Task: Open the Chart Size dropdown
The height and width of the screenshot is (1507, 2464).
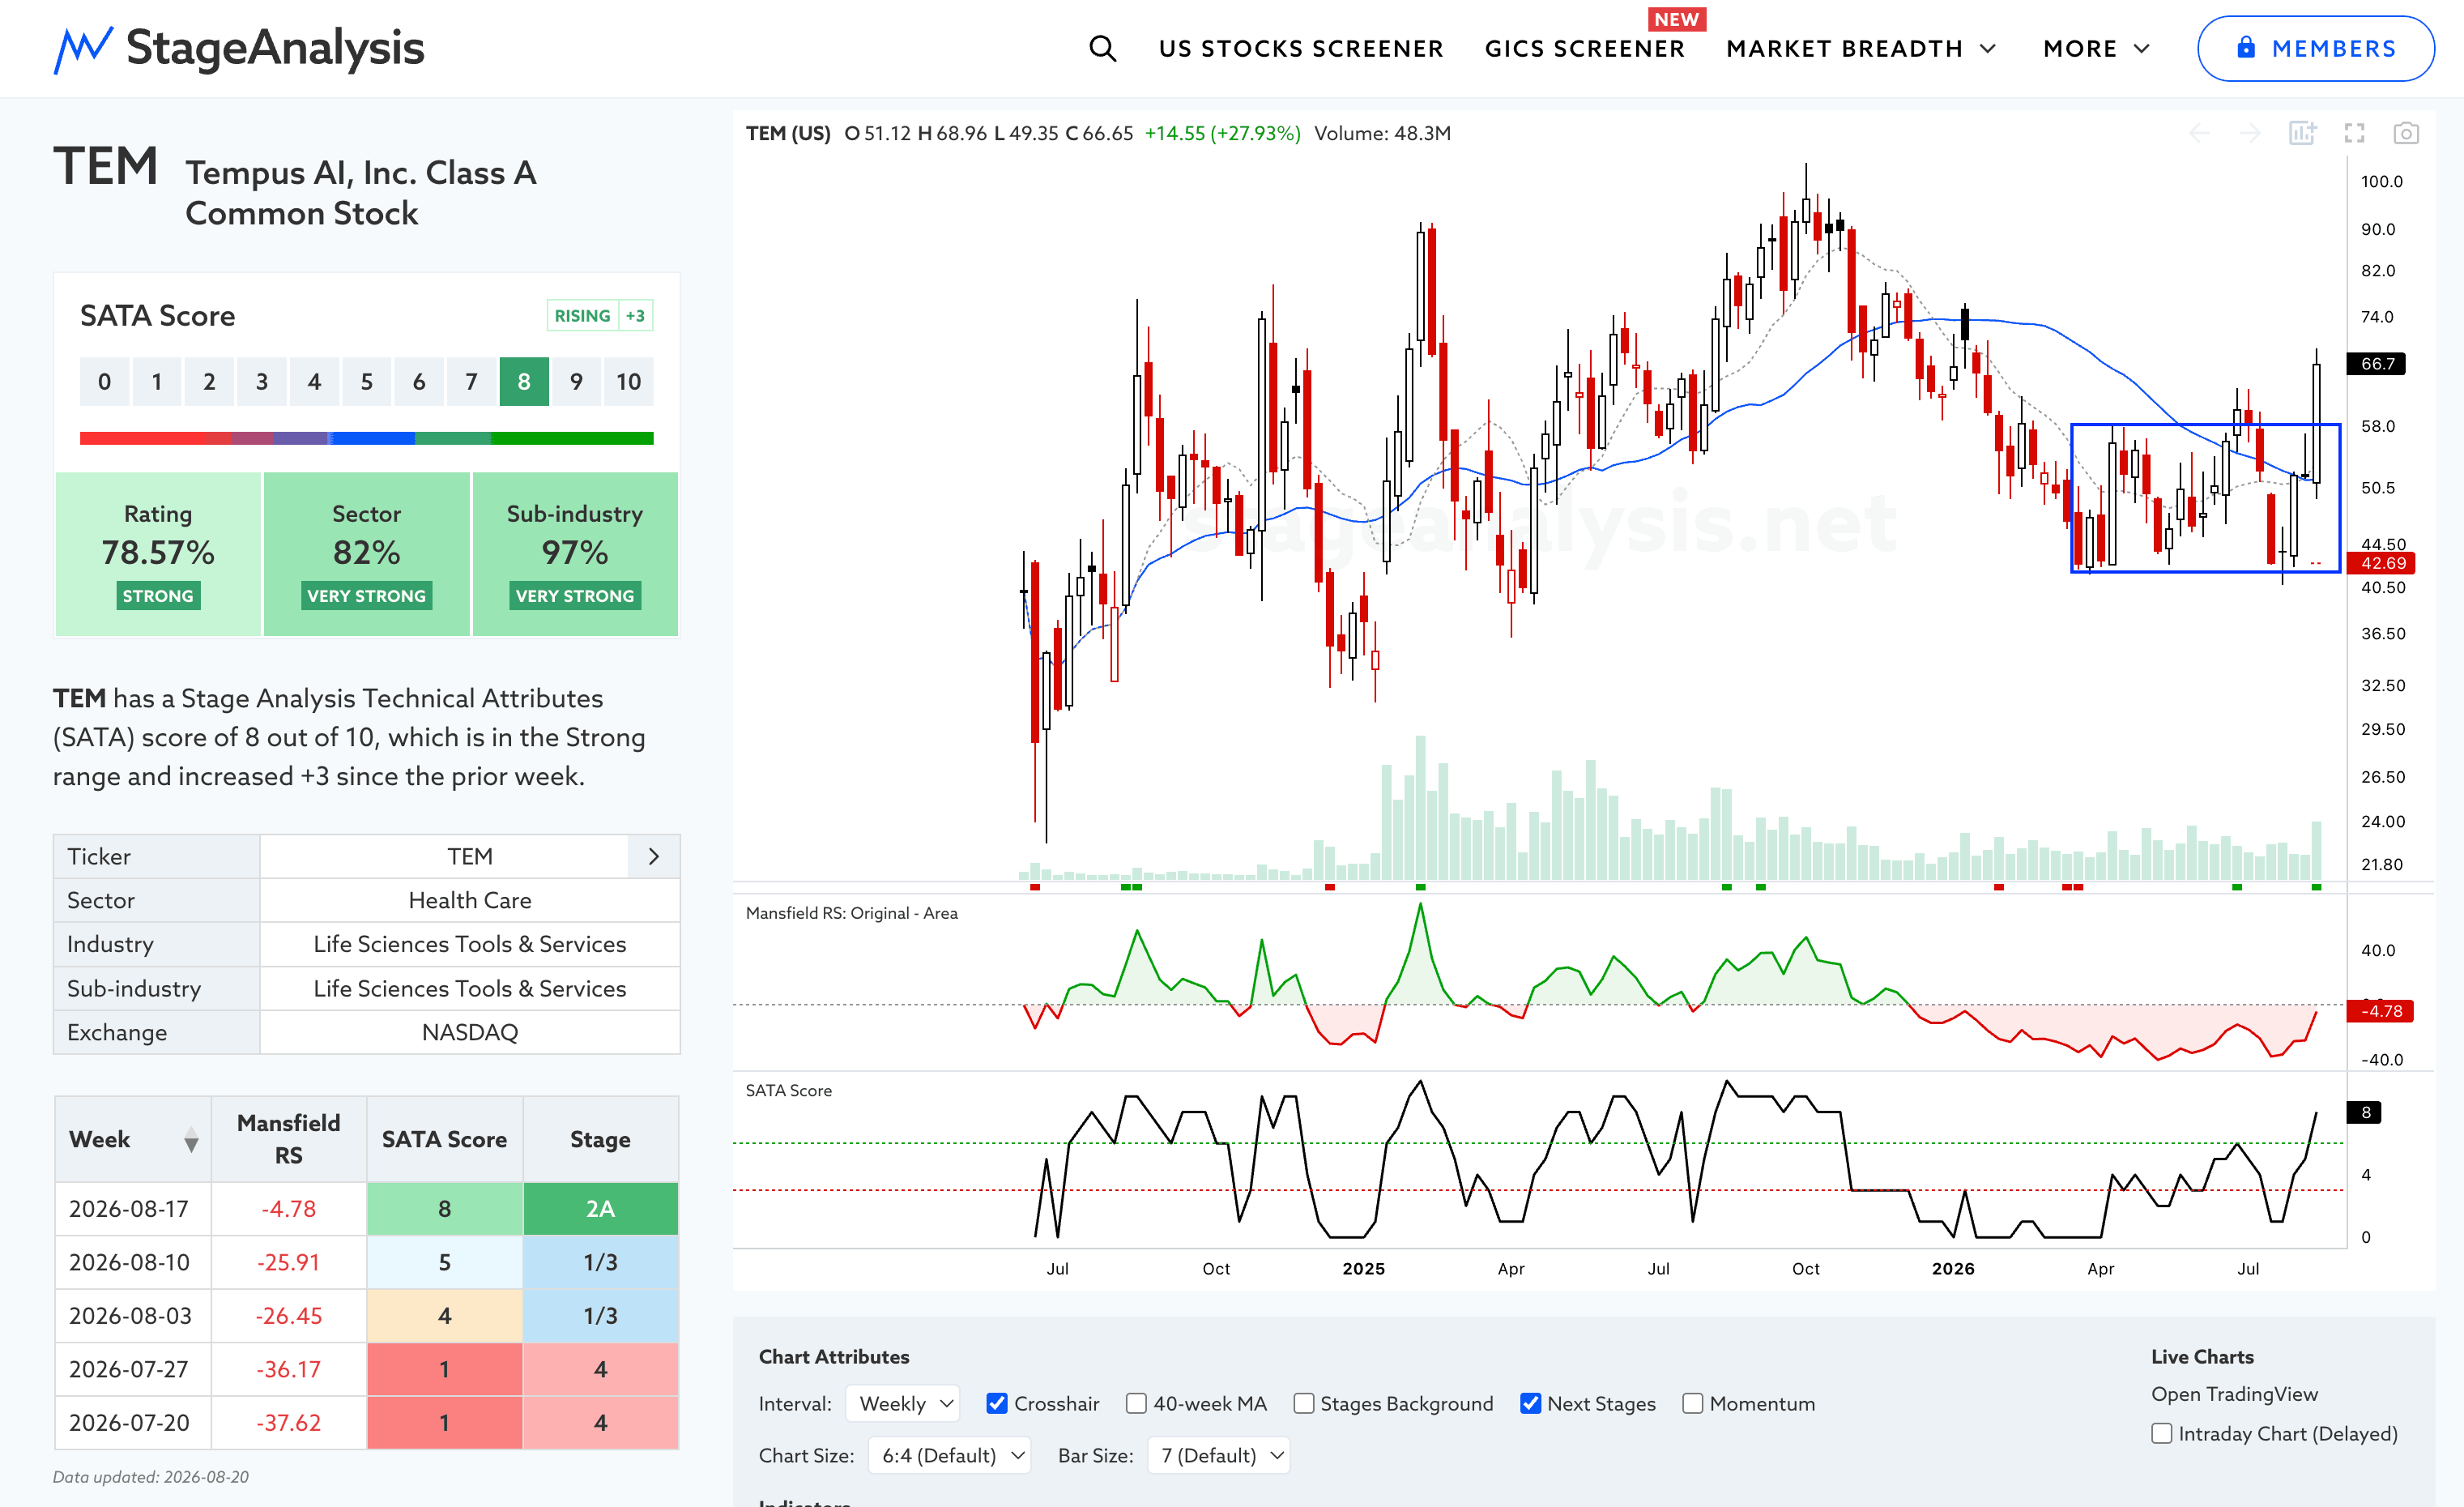Action: point(950,1456)
